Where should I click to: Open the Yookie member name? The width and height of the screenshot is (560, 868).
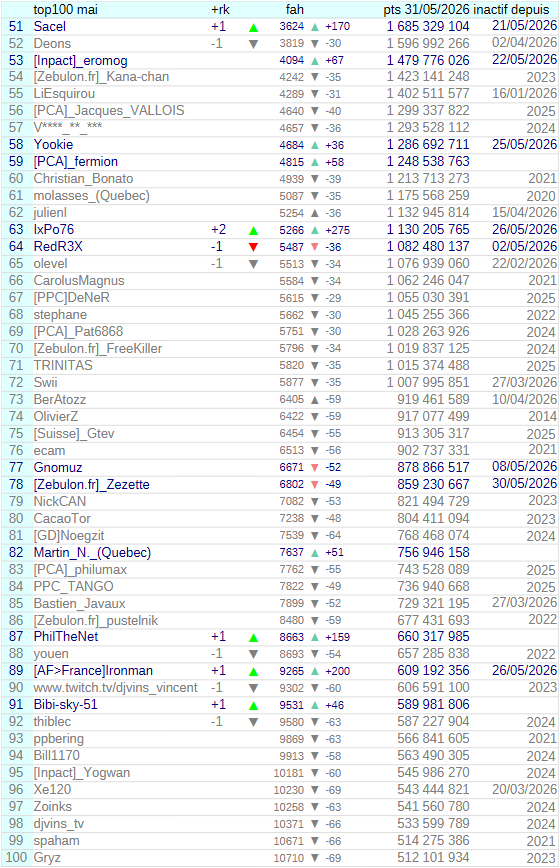pos(53,145)
